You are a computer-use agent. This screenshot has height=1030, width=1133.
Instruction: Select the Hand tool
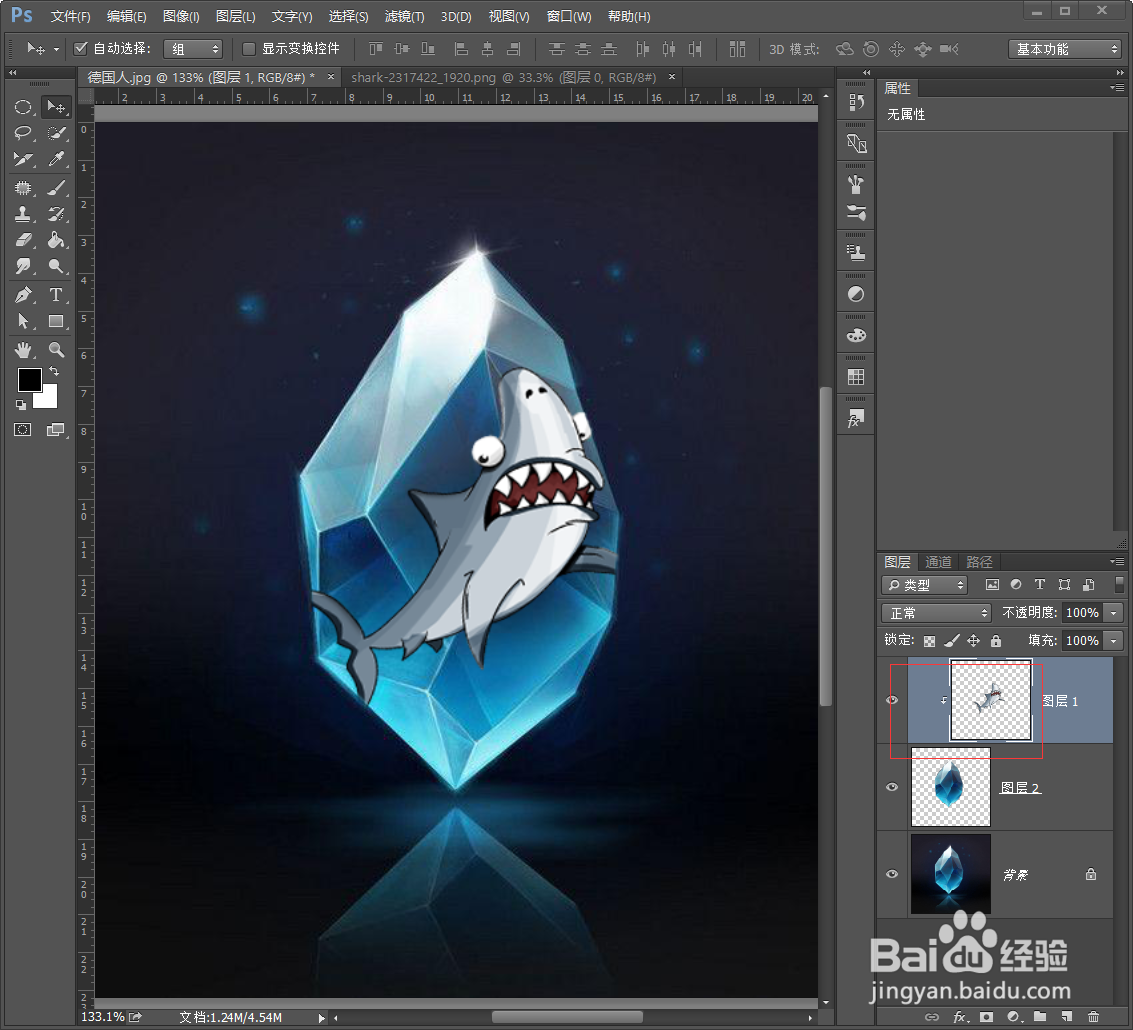(23, 351)
